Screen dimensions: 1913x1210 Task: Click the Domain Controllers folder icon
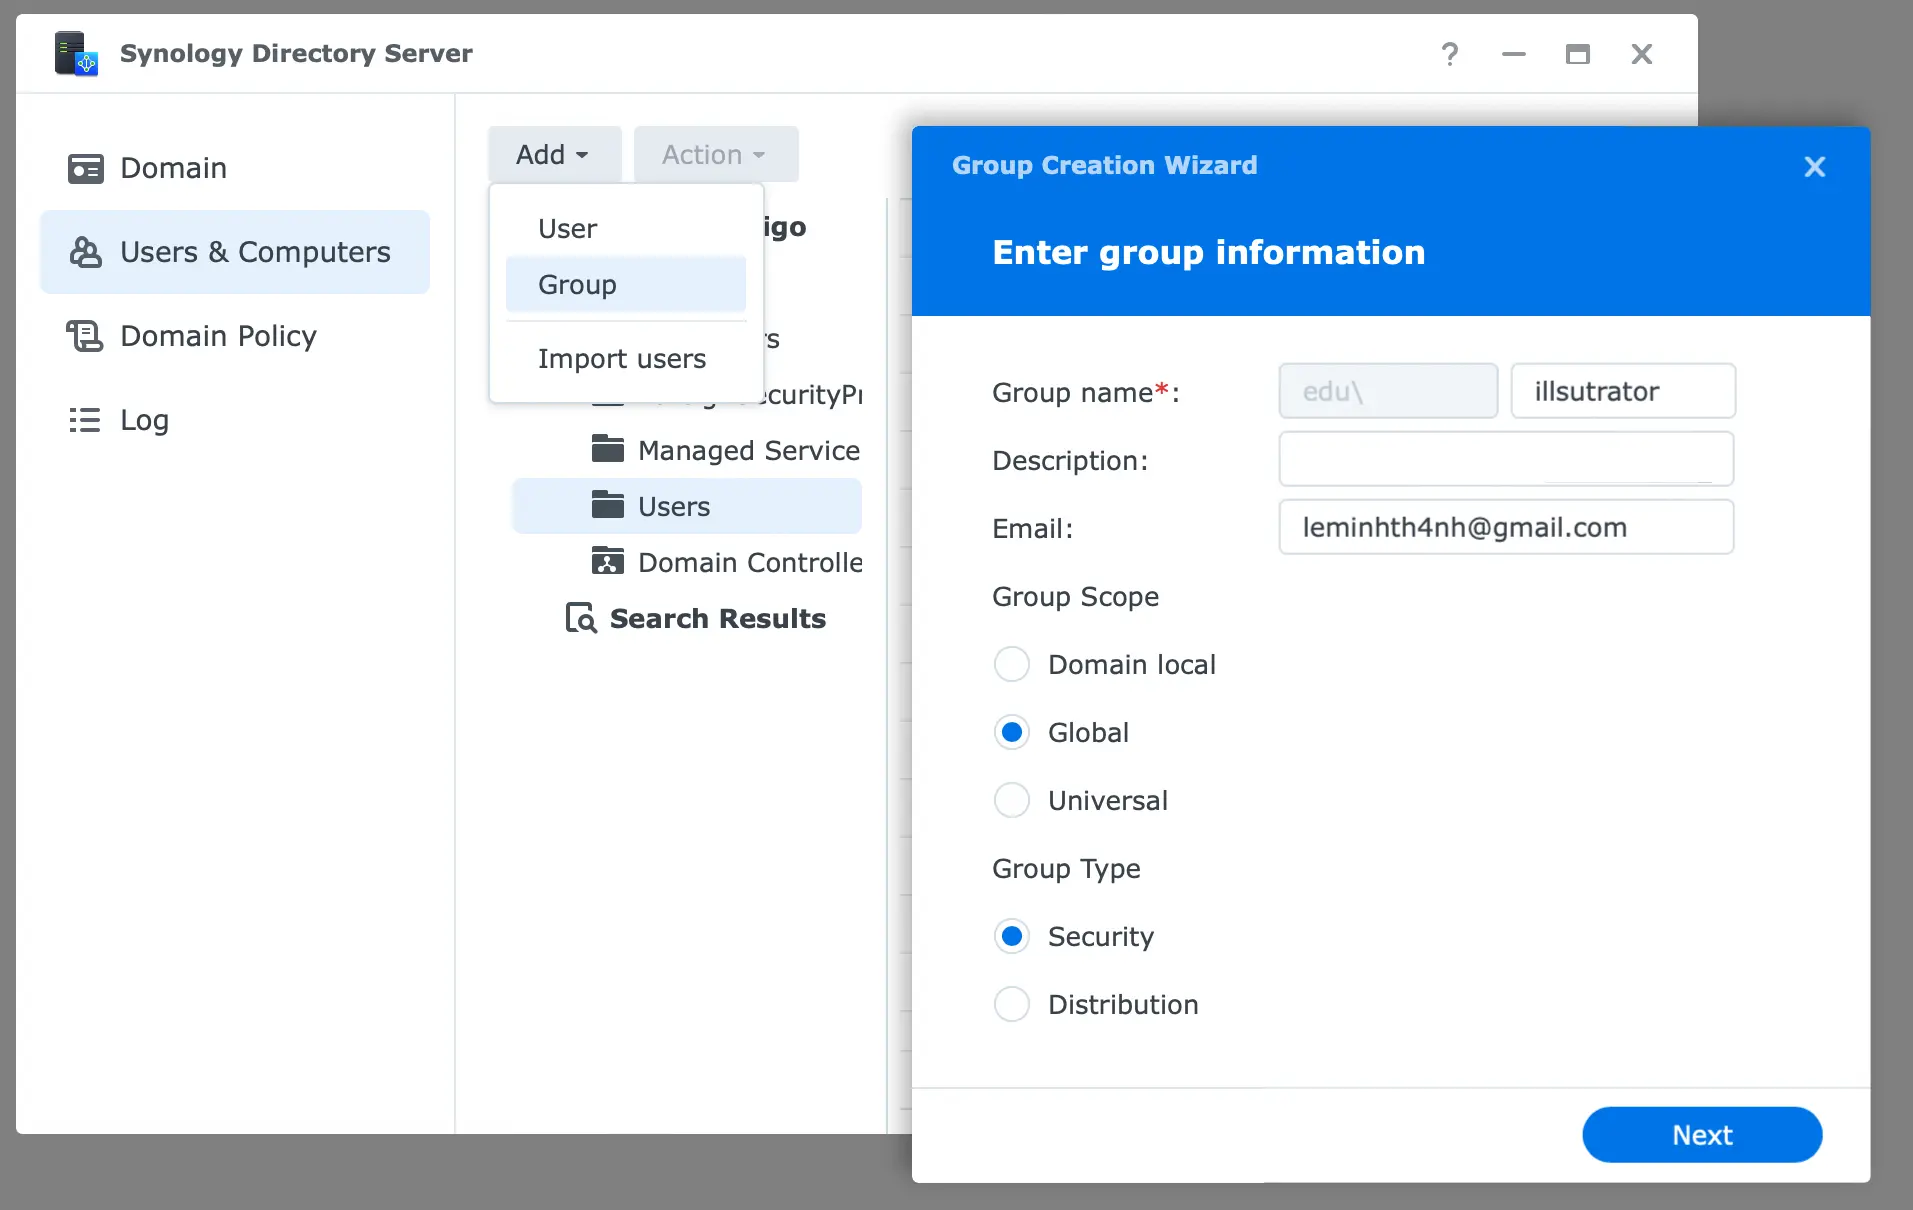608,562
